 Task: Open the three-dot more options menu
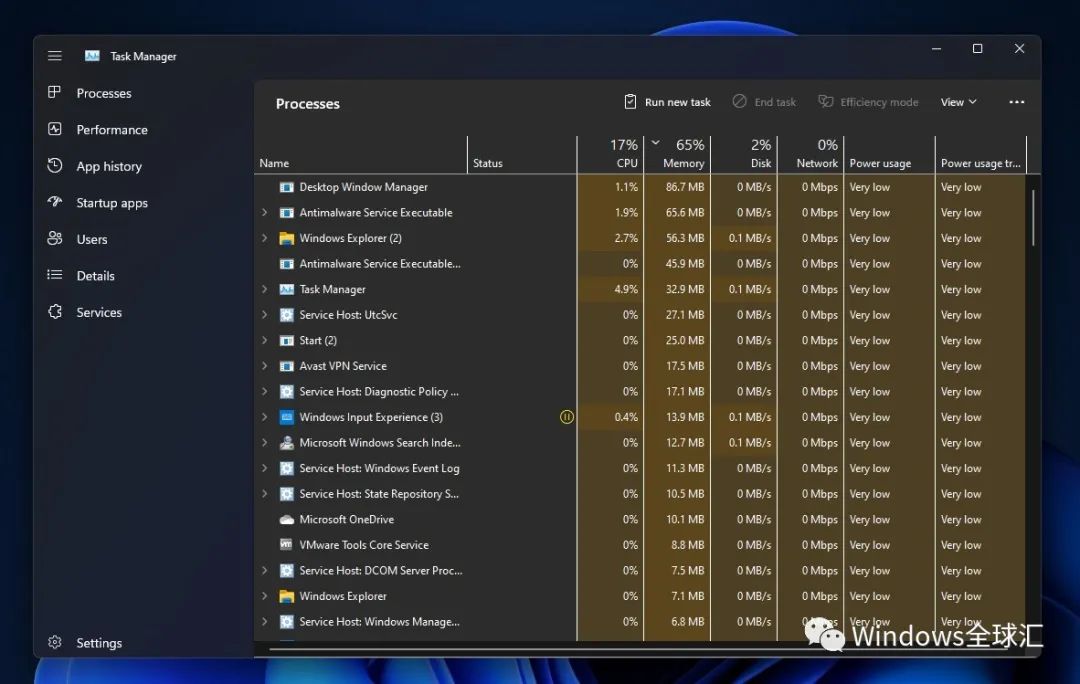coord(1017,102)
